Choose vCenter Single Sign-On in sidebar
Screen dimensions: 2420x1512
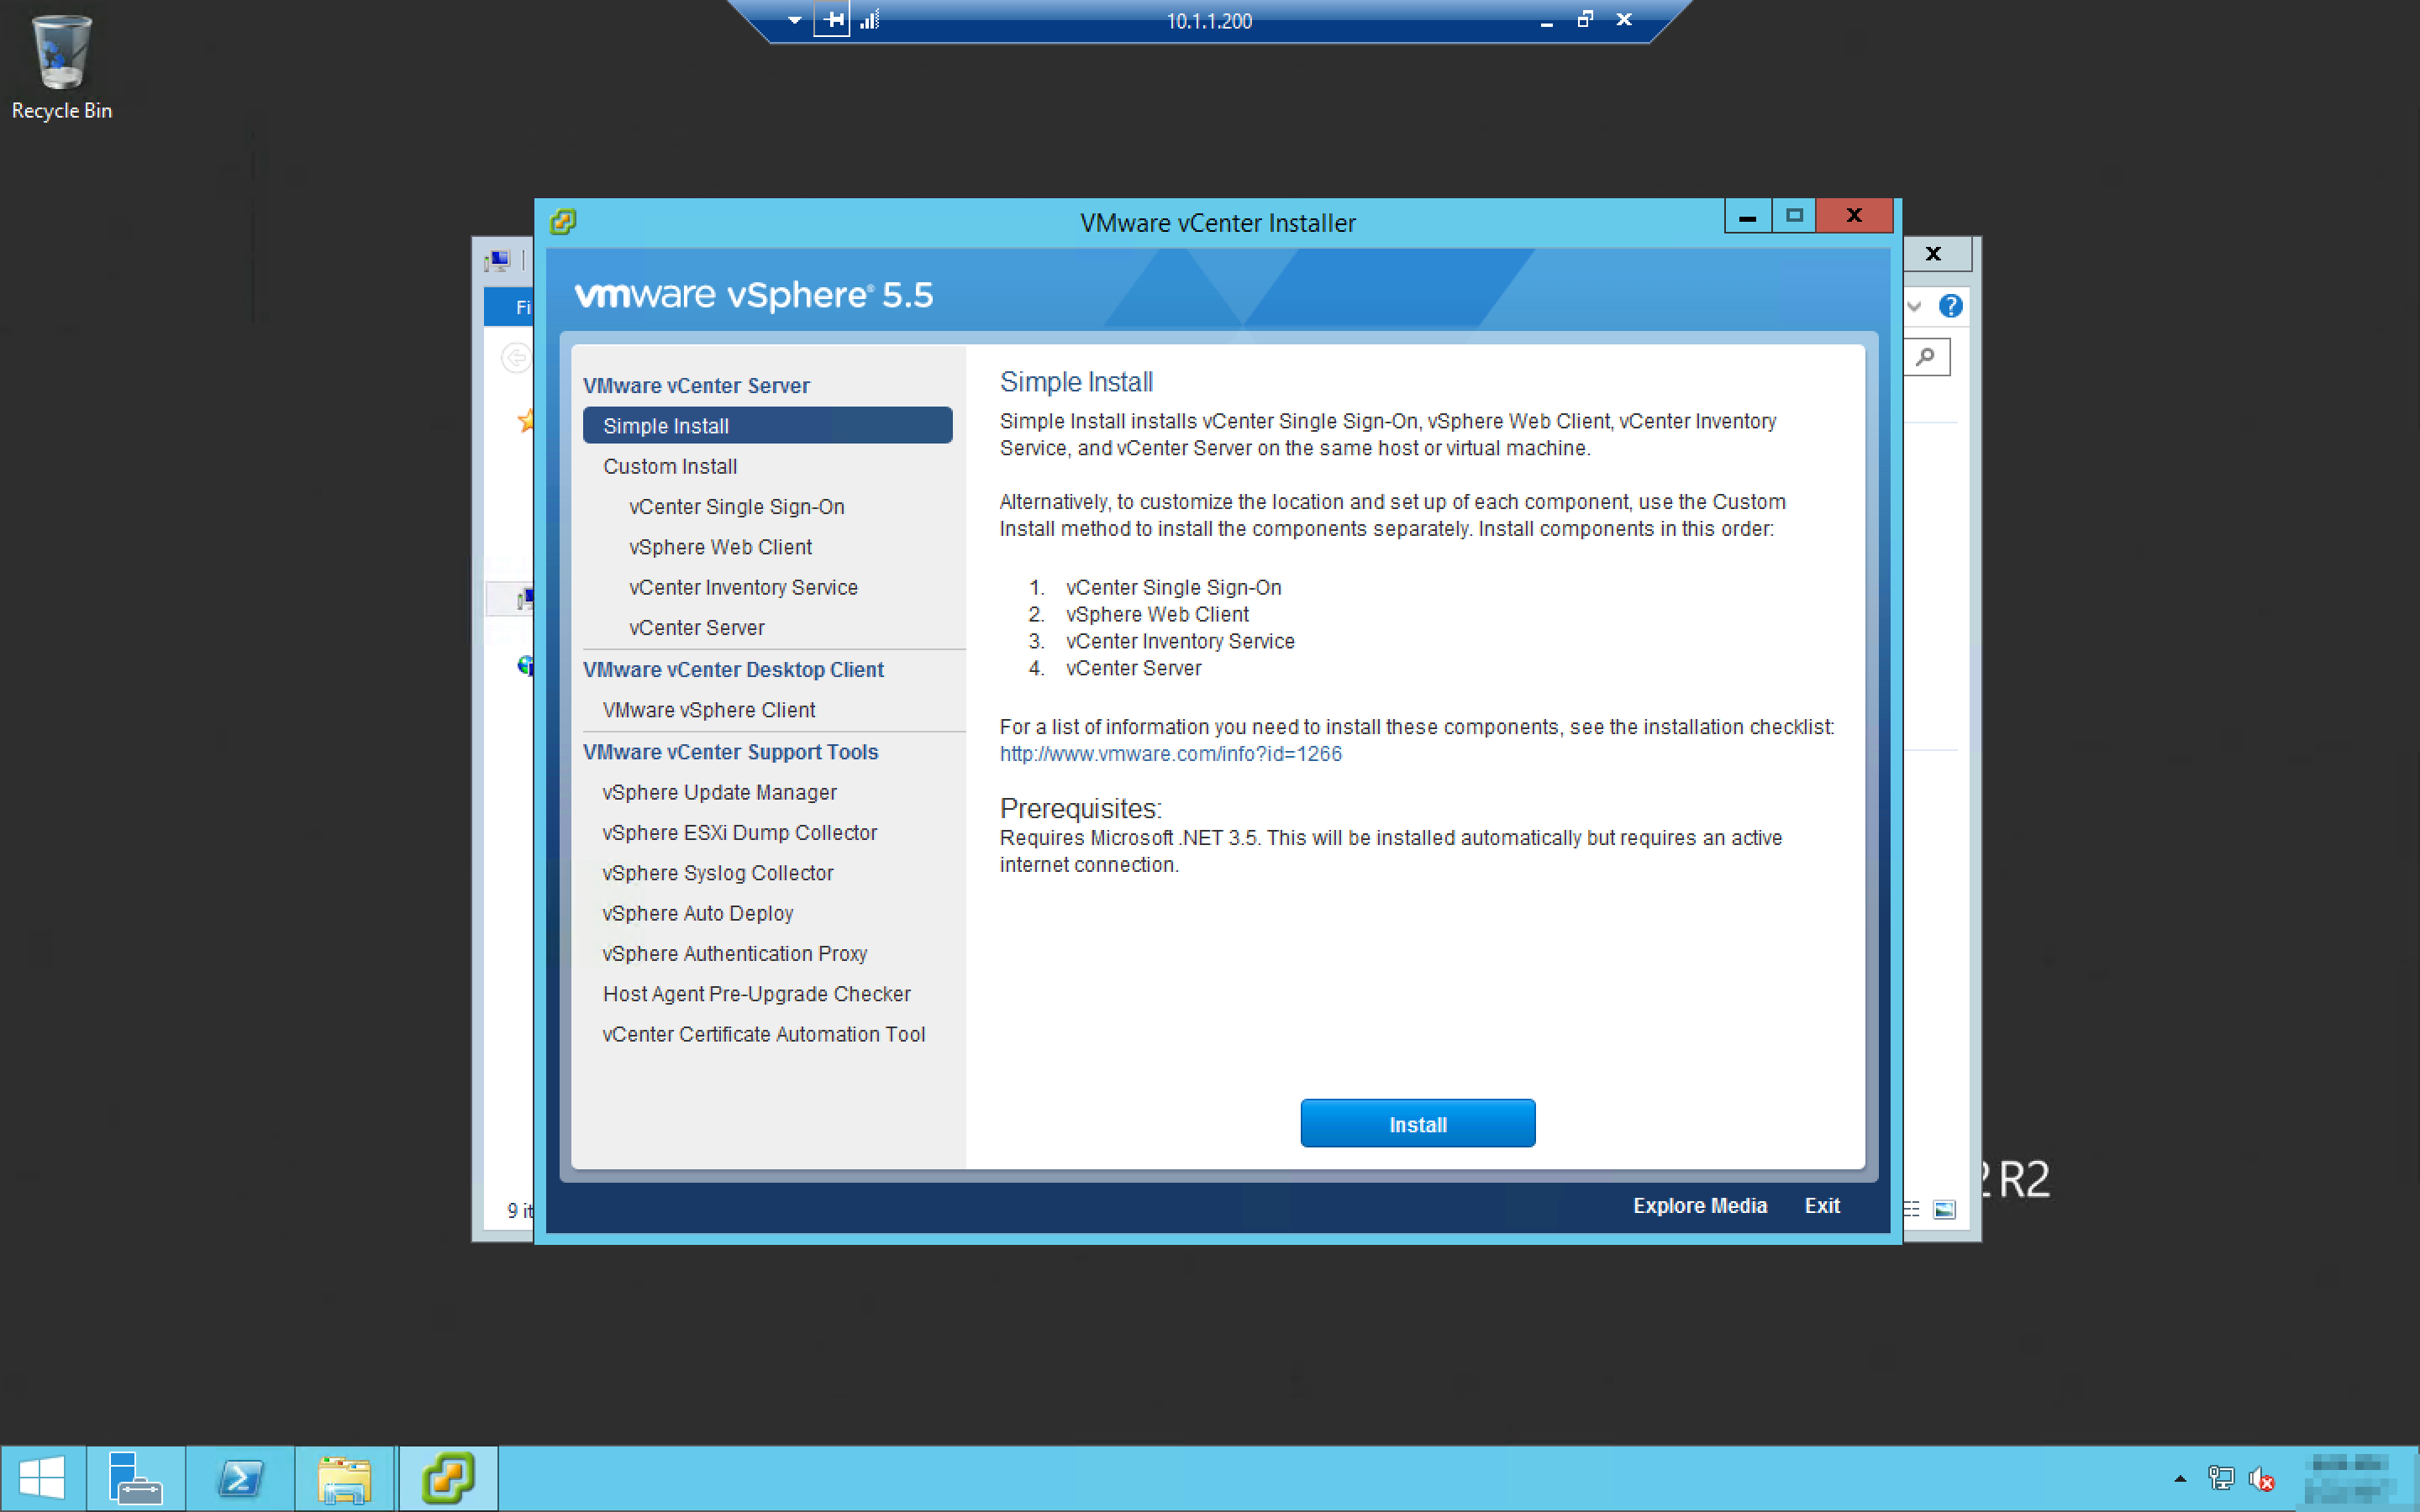click(x=736, y=506)
